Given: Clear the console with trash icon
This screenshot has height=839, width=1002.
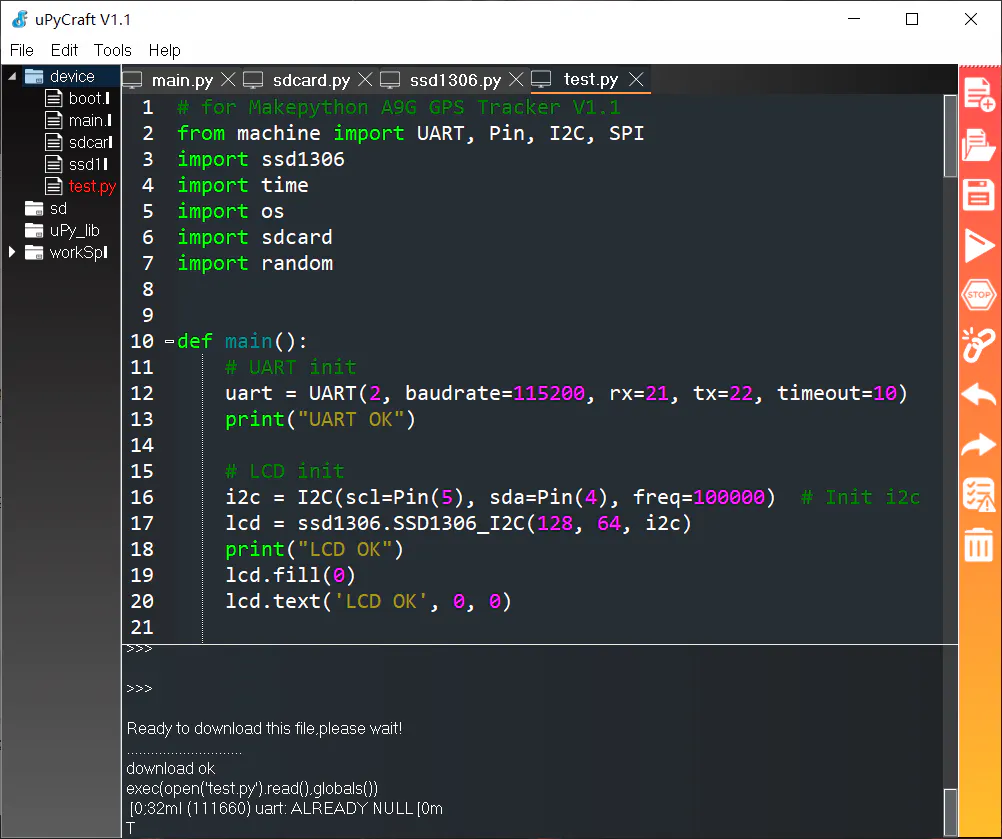Looking at the screenshot, I should (978, 545).
